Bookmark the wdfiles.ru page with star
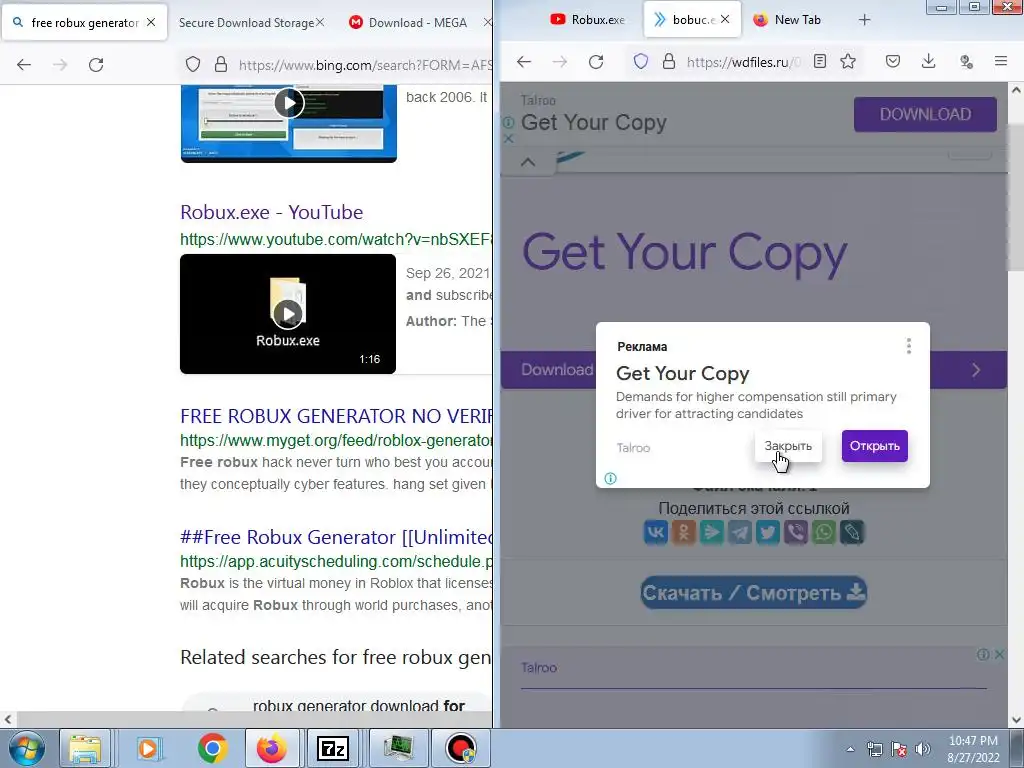 [848, 61]
